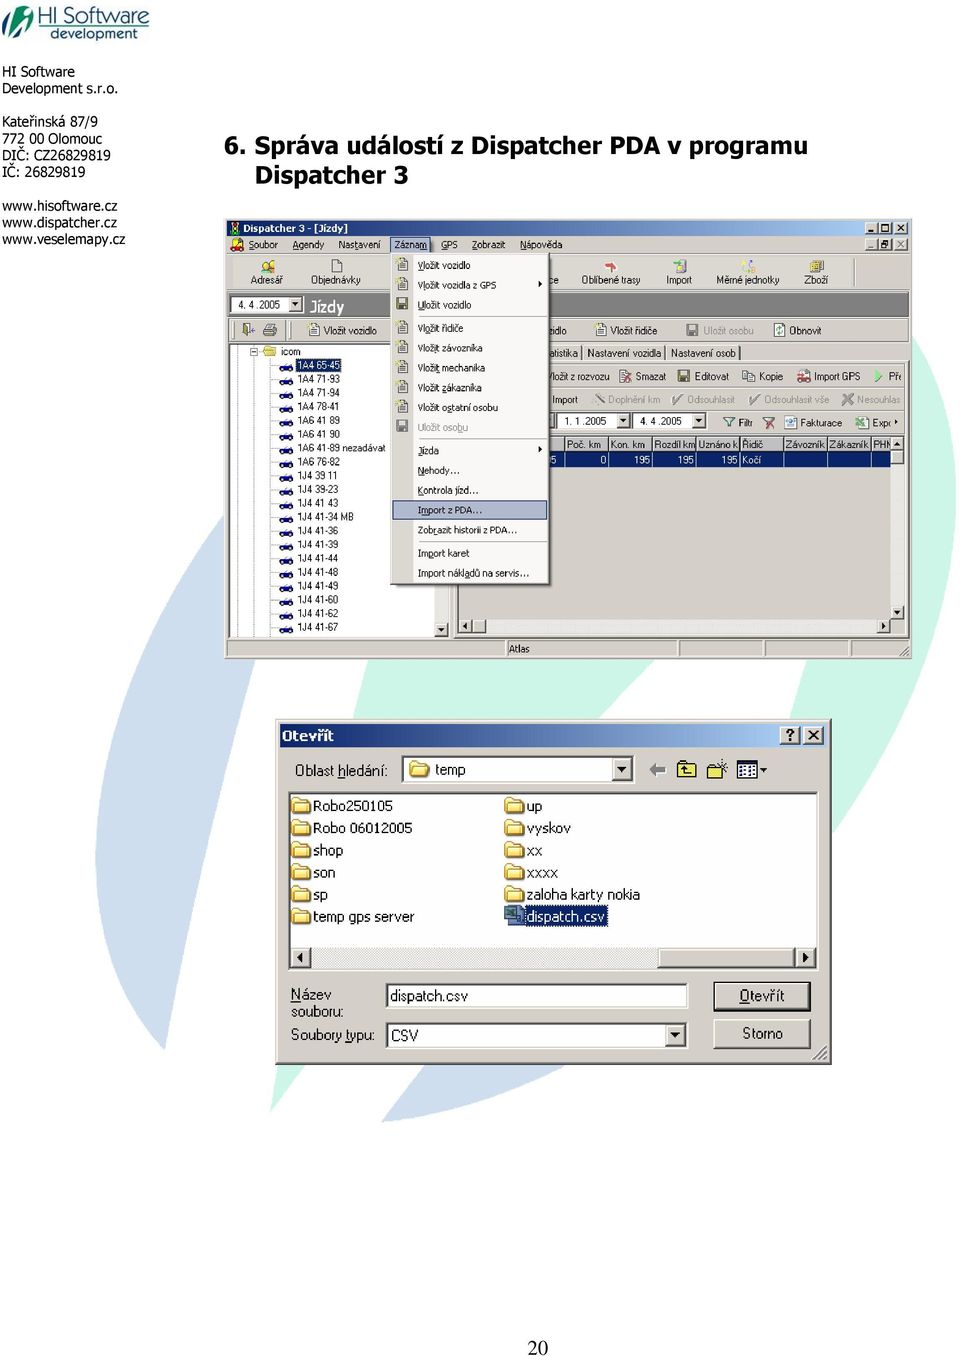This screenshot has width=960, height=1356.
Task: Open Oblast hledání temp dropdown
Action: 622,769
